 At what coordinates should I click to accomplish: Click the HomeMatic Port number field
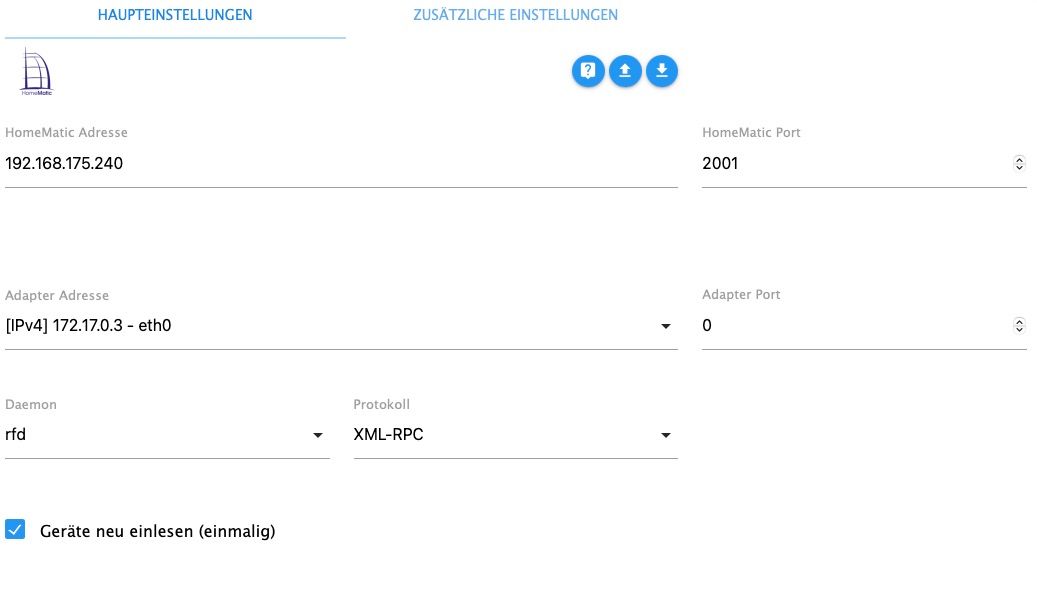[x=850, y=163]
